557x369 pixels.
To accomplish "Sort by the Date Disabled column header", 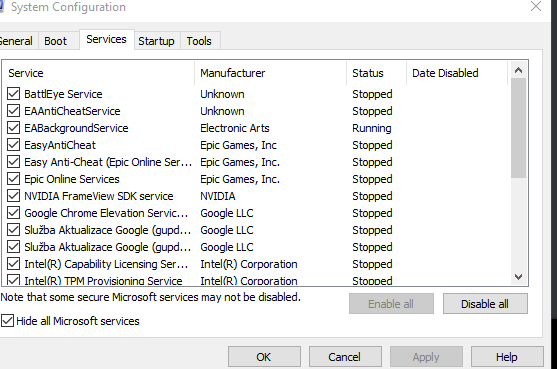I will 457,73.
